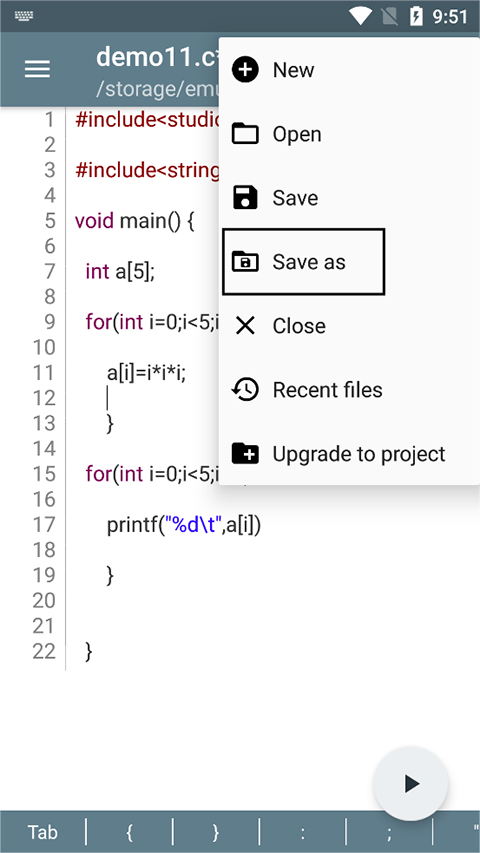Image resolution: width=480 pixels, height=853 pixels.
Task: Insert a Tab from the bottom bar
Action: 43,832
